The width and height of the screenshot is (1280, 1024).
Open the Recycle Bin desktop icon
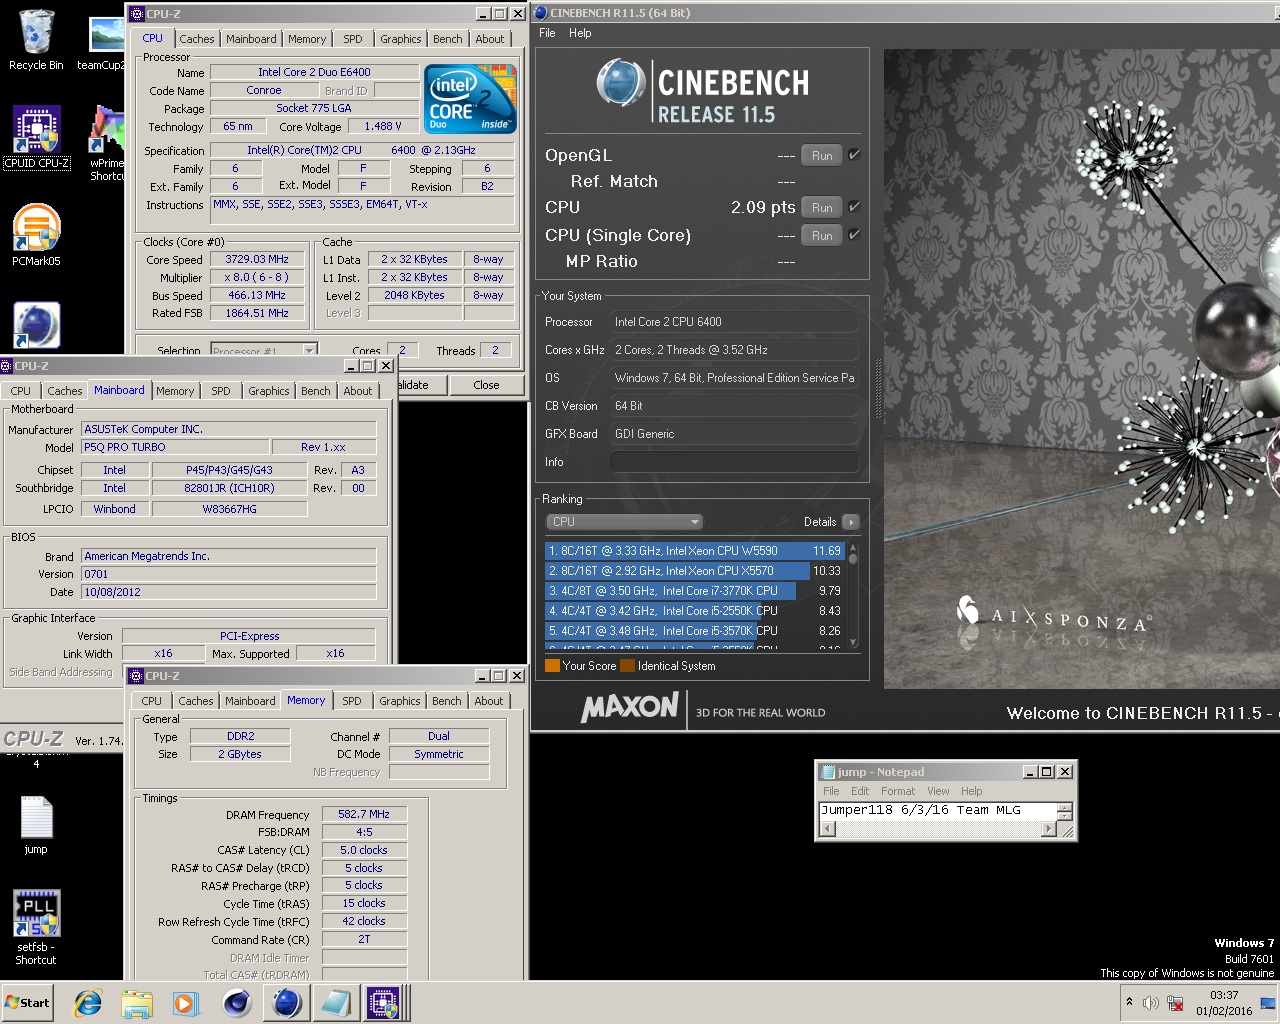(x=36, y=40)
